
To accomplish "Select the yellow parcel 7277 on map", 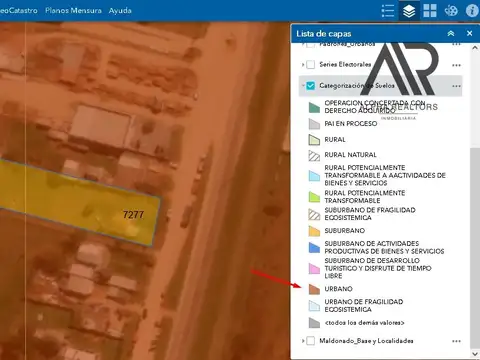I will coord(80,203).
